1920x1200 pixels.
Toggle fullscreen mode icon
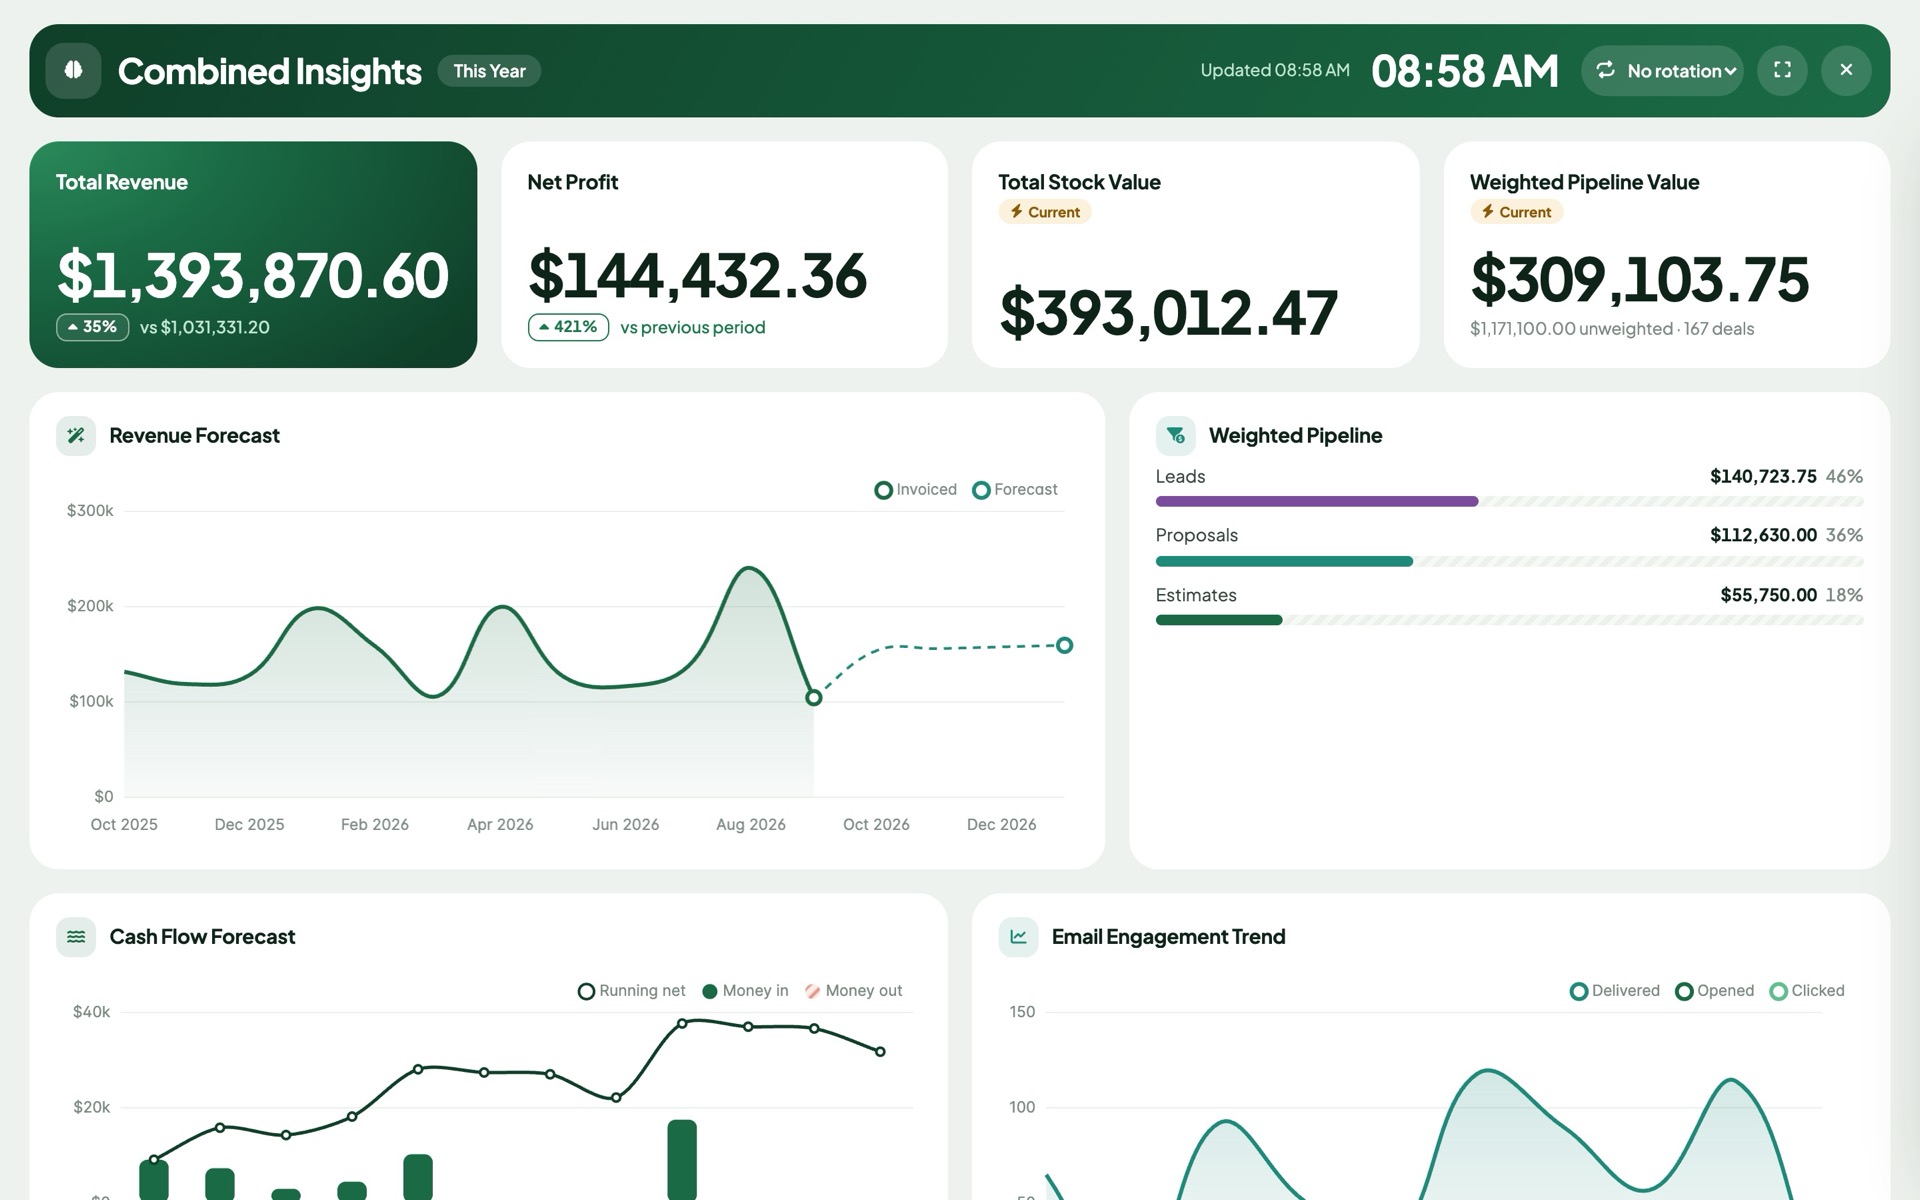pyautogui.click(x=1782, y=70)
